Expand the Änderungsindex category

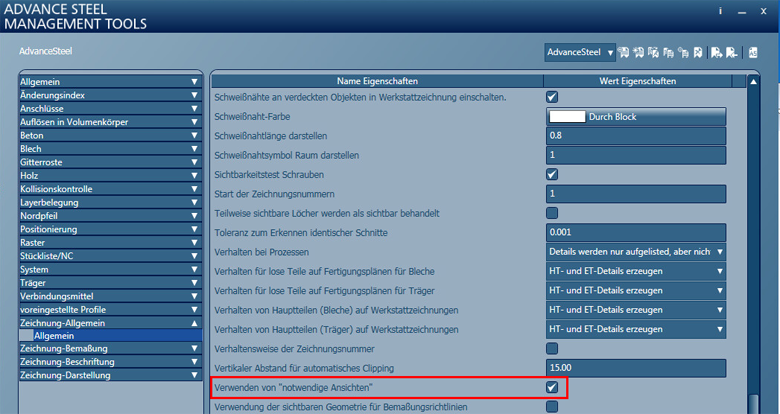tap(110, 95)
